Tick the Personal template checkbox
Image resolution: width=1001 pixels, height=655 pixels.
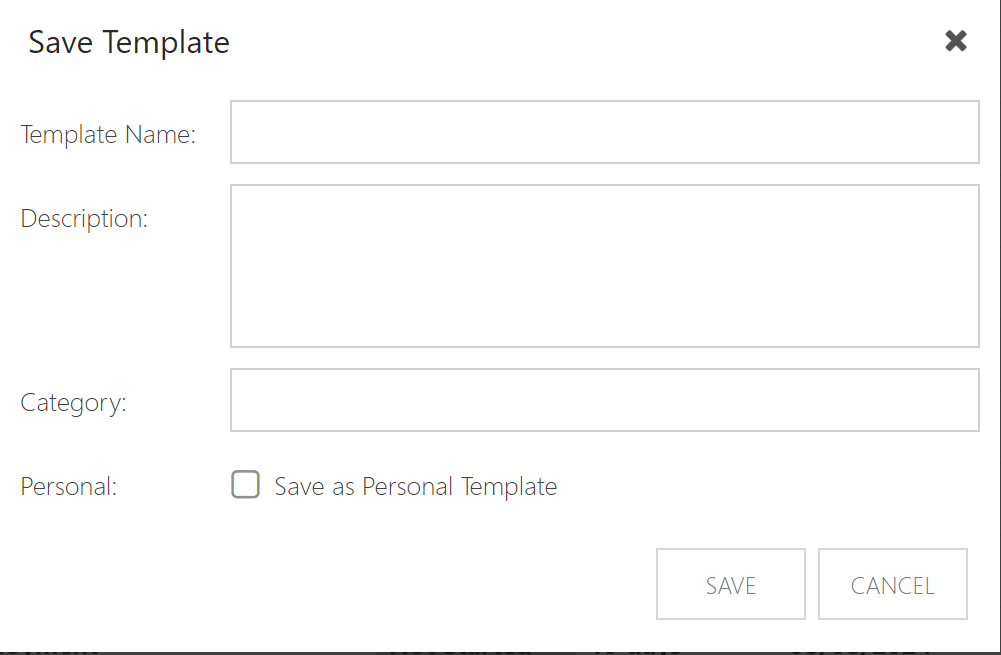point(245,485)
